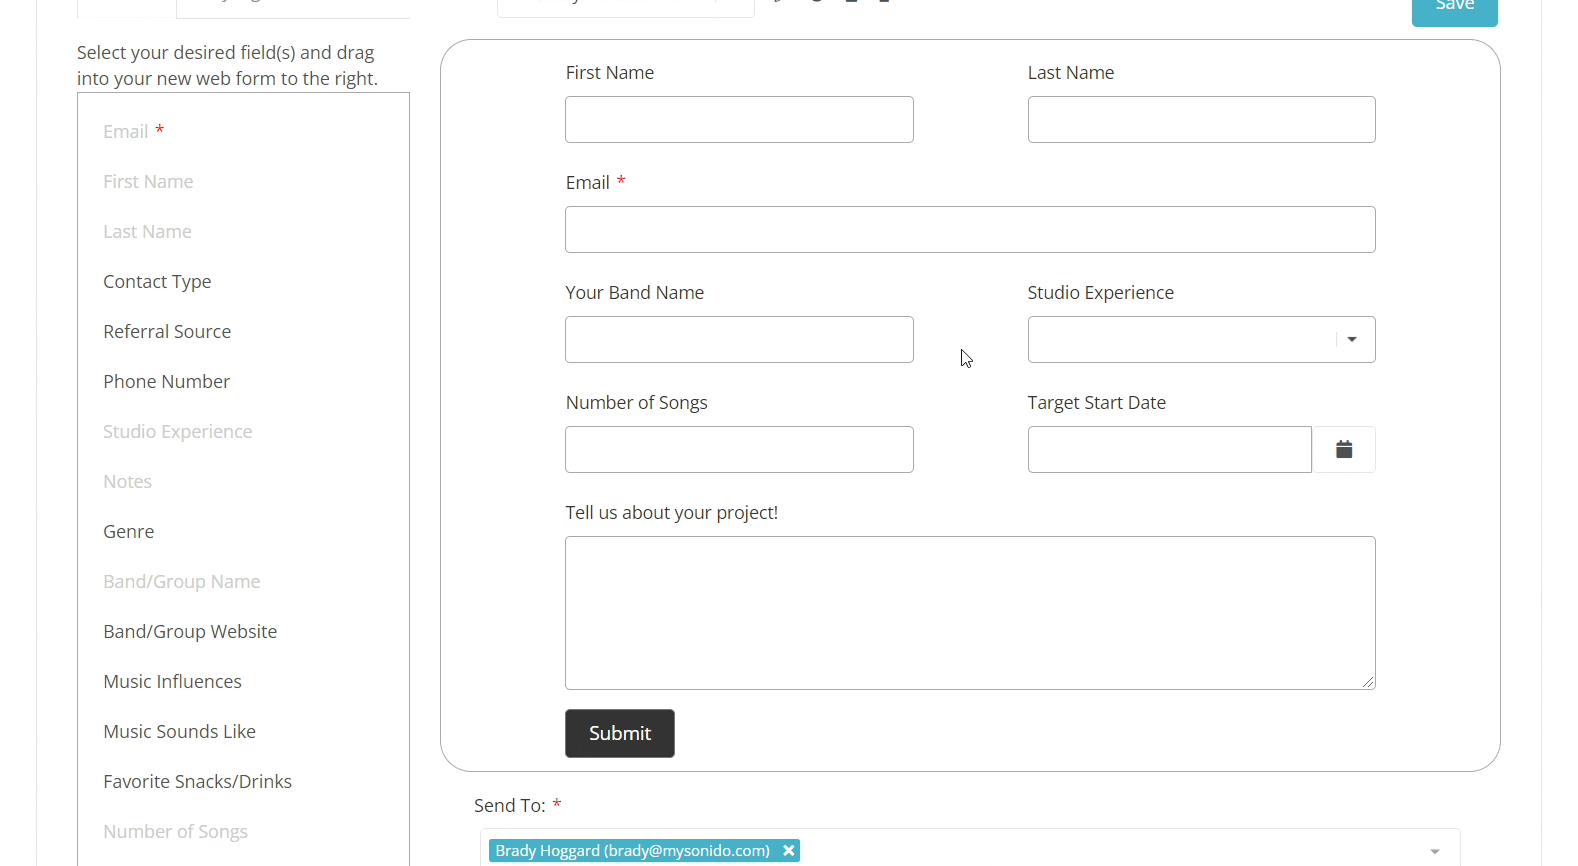Expand the Studio Experience dropdown
Image resolution: width=1578 pixels, height=866 pixels.
[x=1352, y=340]
